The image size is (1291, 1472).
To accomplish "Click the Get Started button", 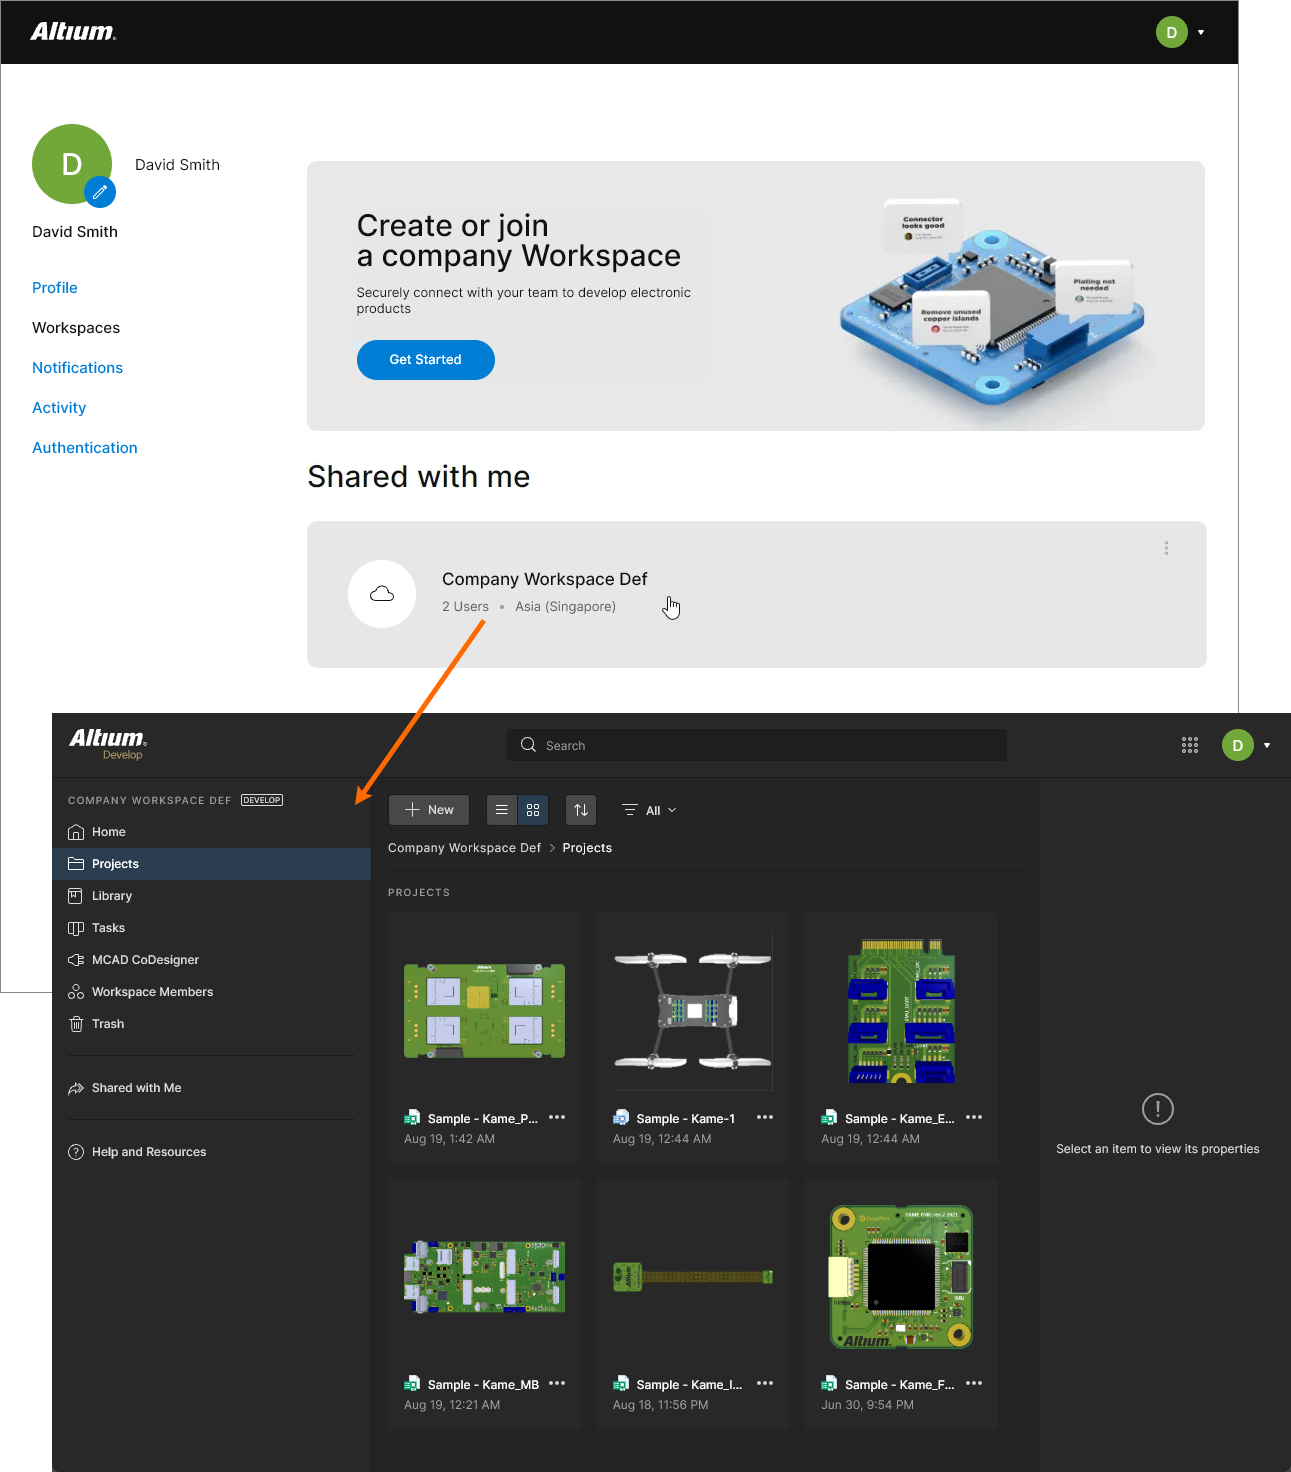I will pos(425,360).
